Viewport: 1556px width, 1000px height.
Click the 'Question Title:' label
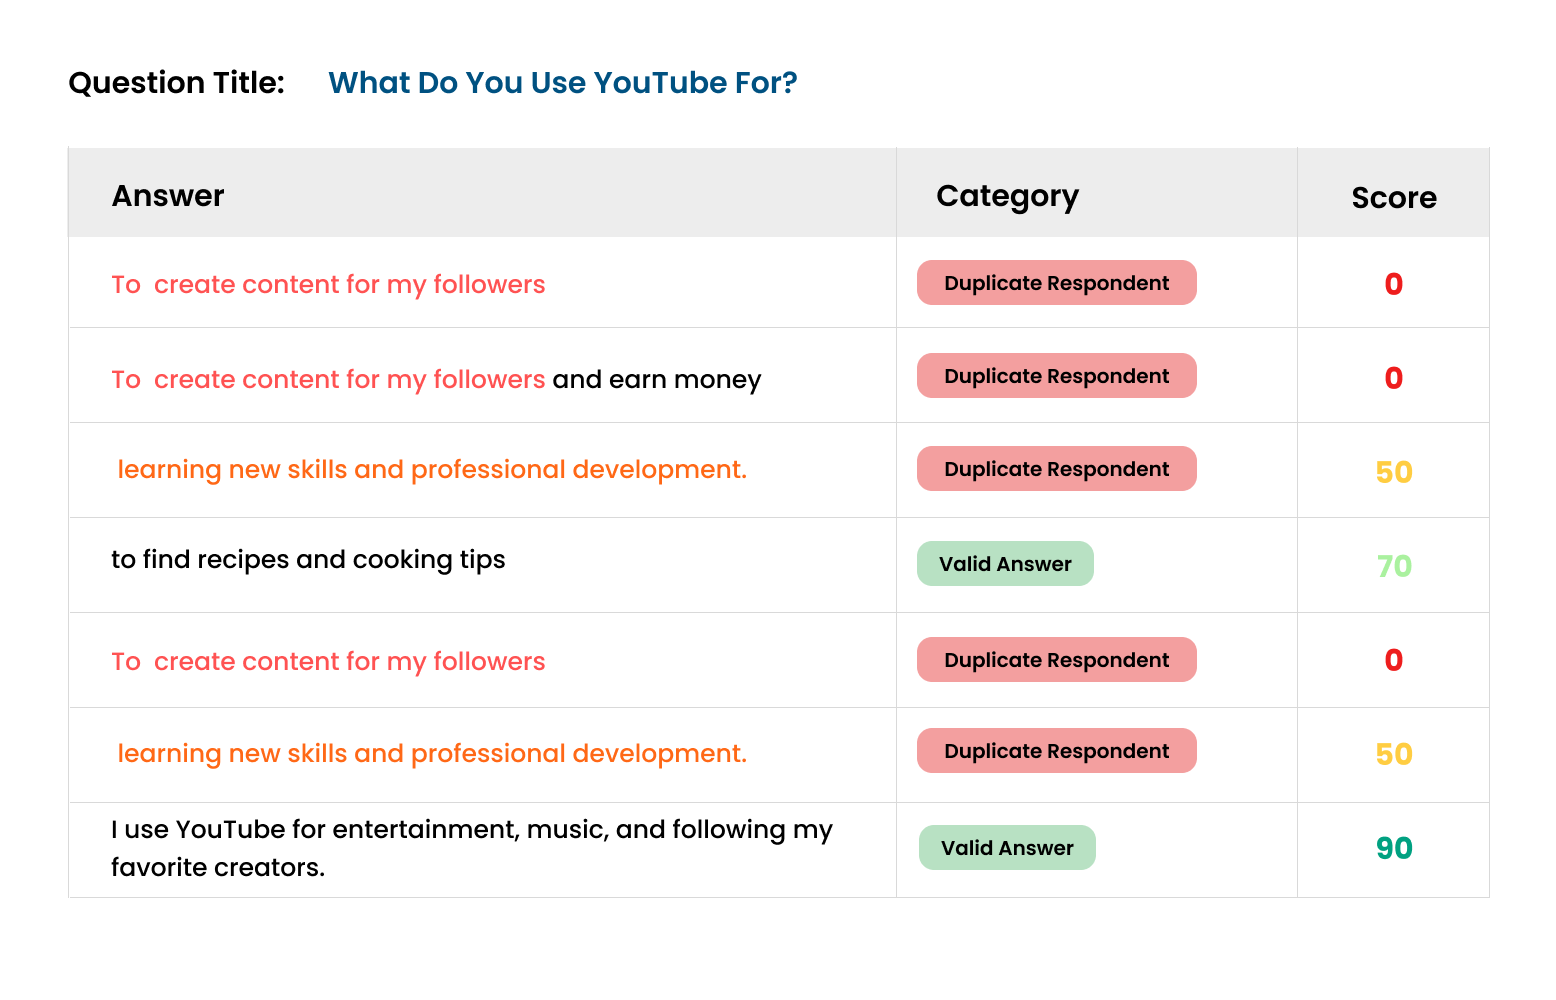click(177, 83)
